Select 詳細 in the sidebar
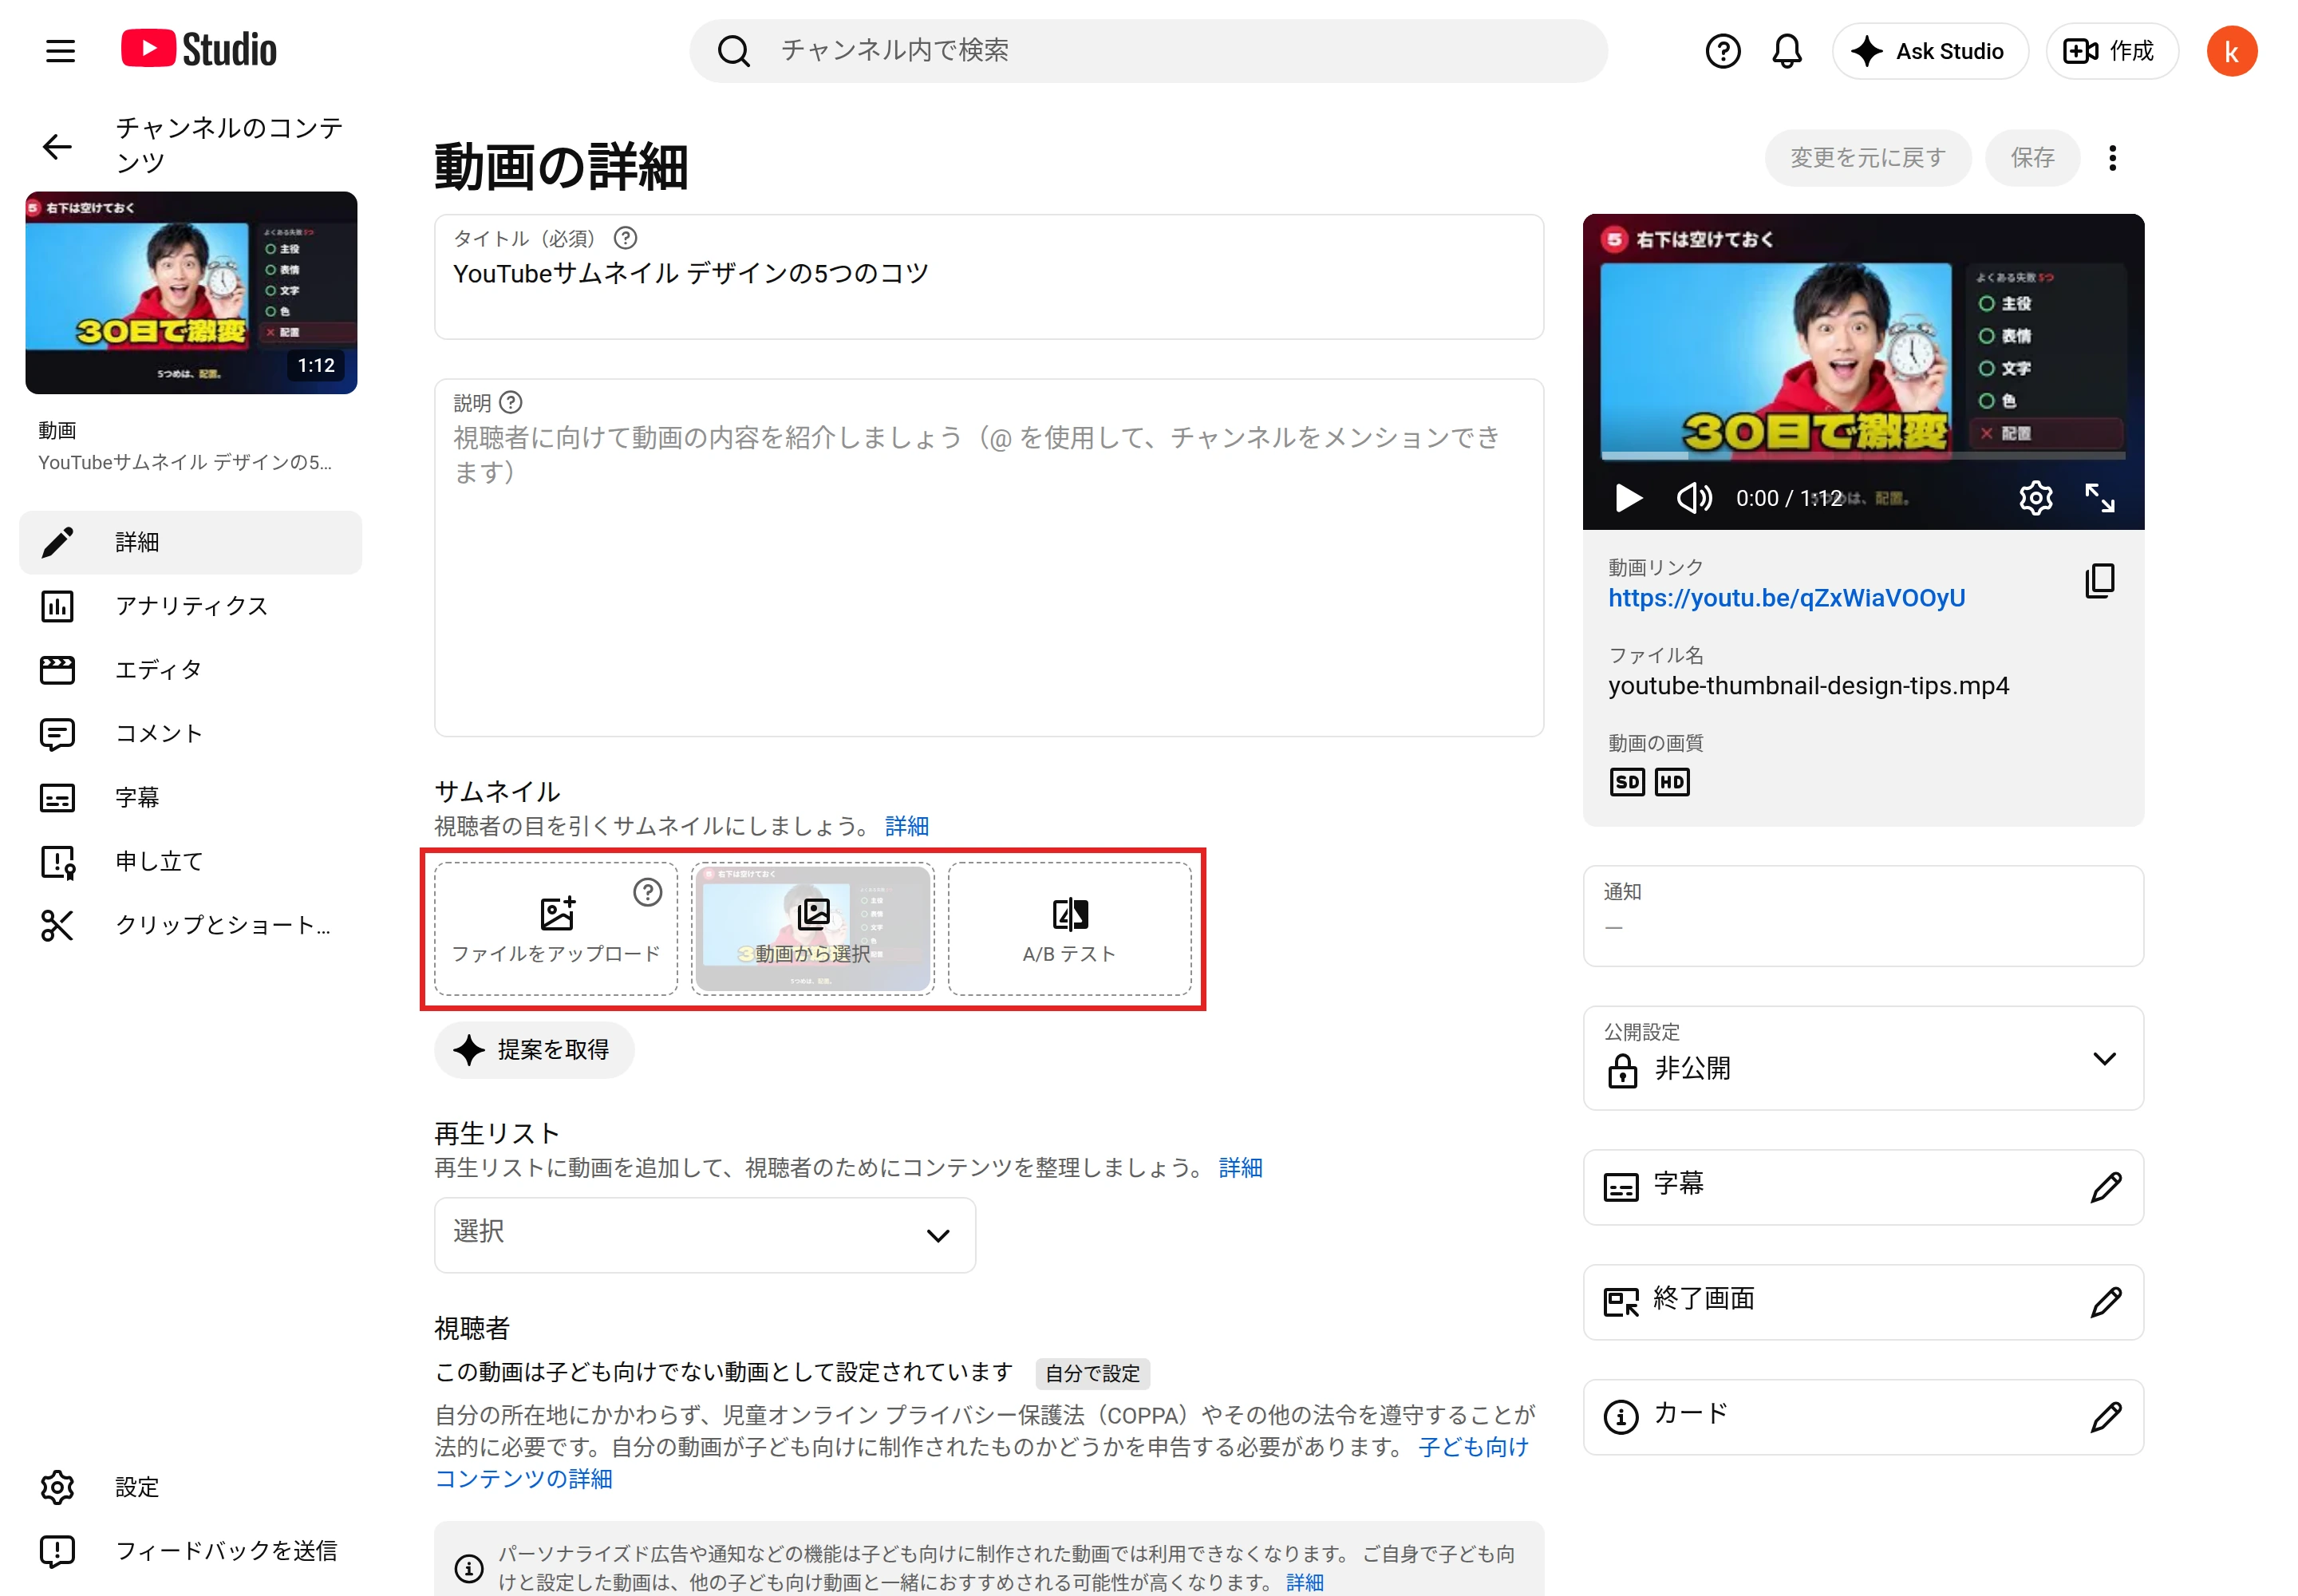 (x=190, y=542)
